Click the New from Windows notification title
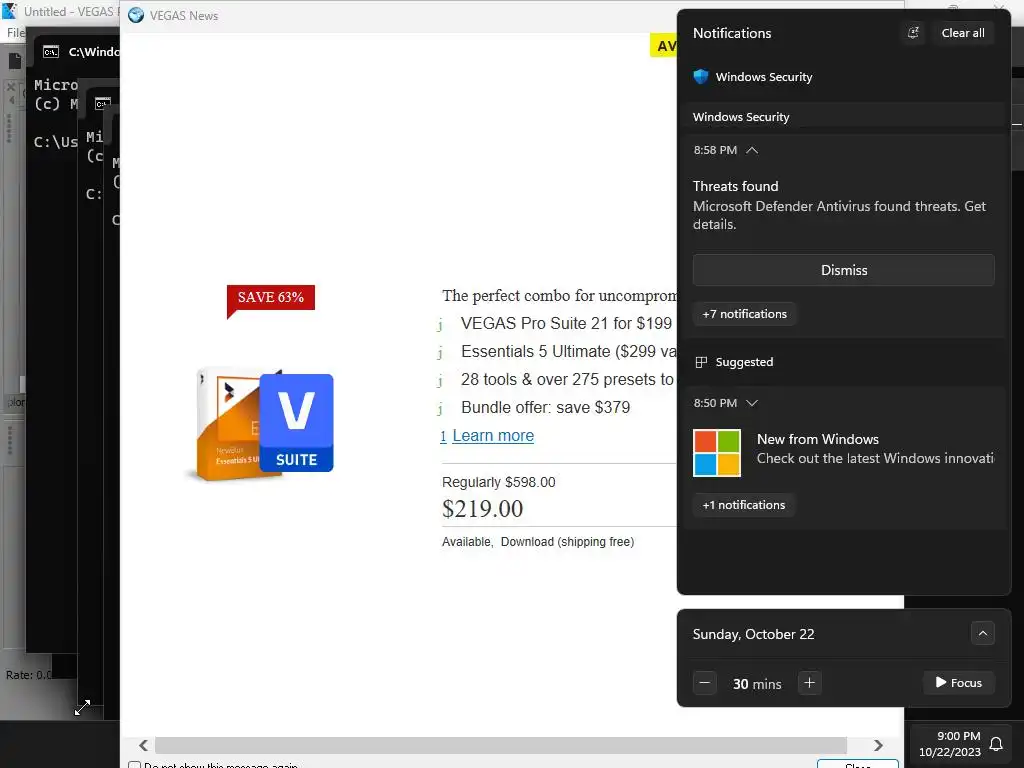This screenshot has width=1024, height=768. tap(818, 439)
